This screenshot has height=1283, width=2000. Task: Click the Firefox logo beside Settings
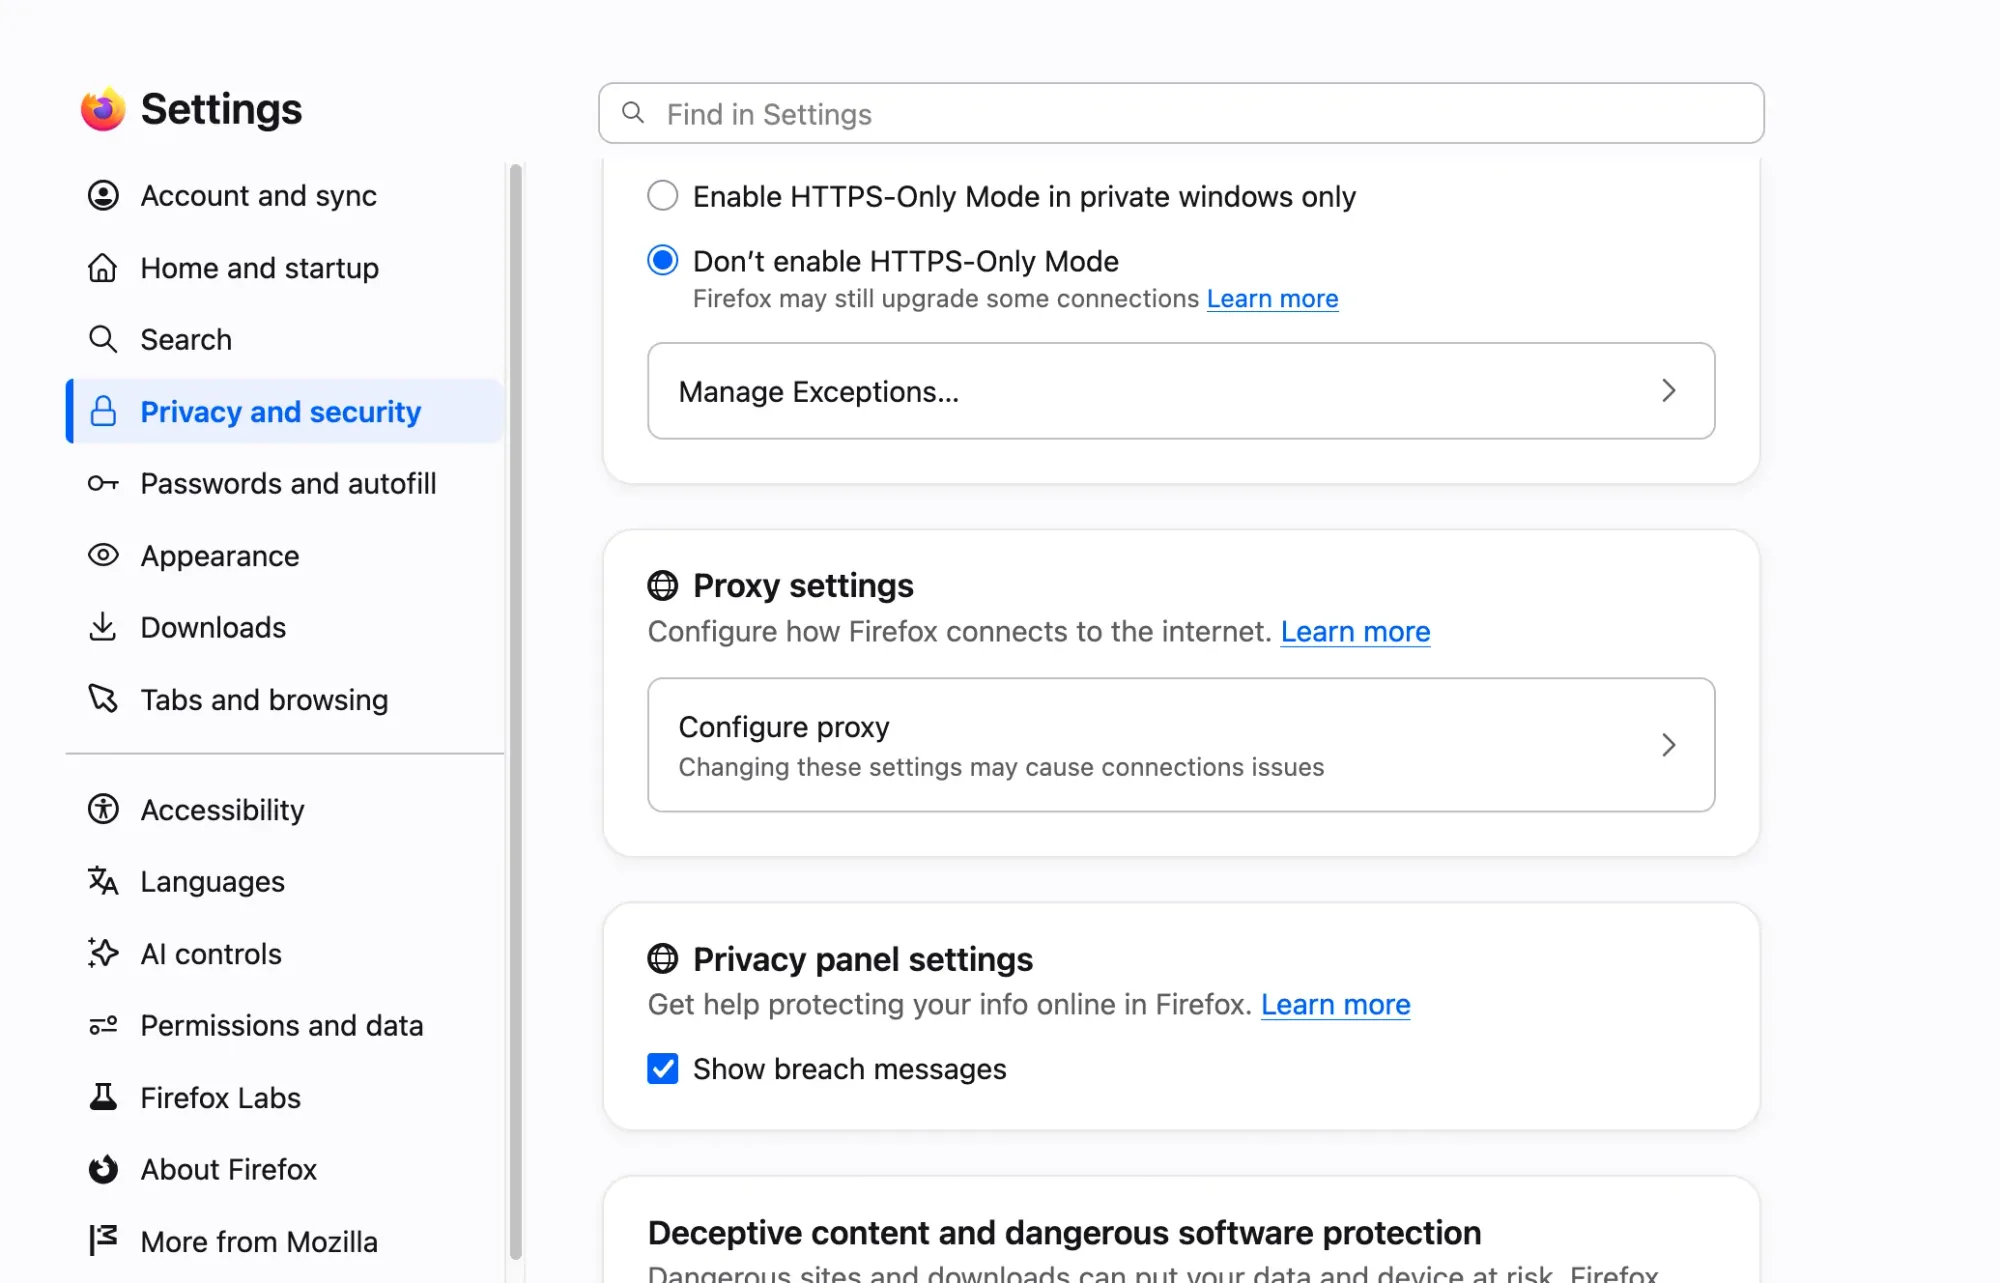103,109
